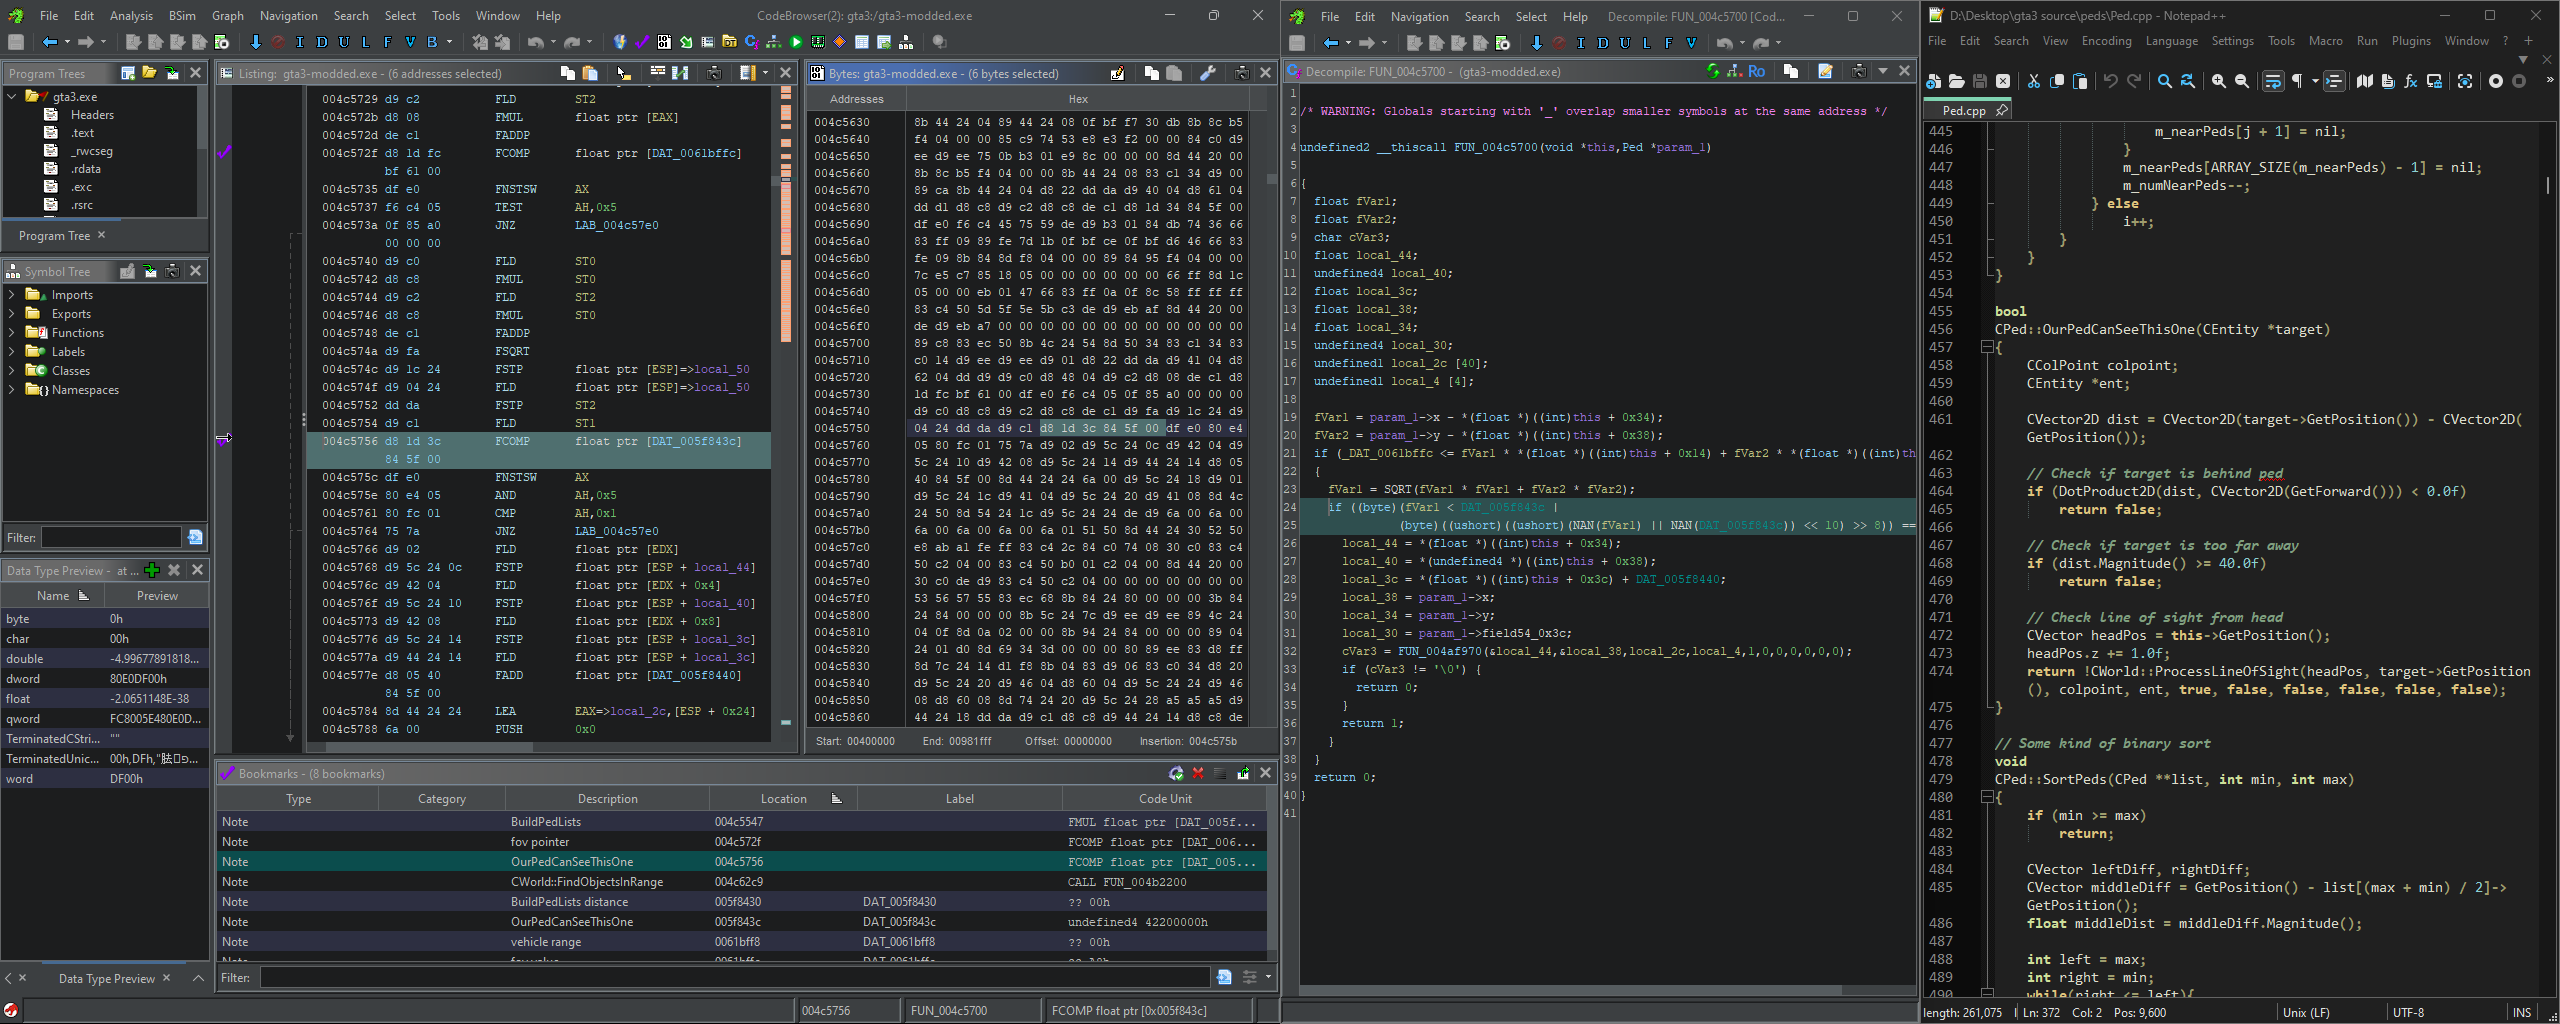The image size is (2560, 1024).
Task: Take a snapshot of the Listing panel
Action: point(714,73)
